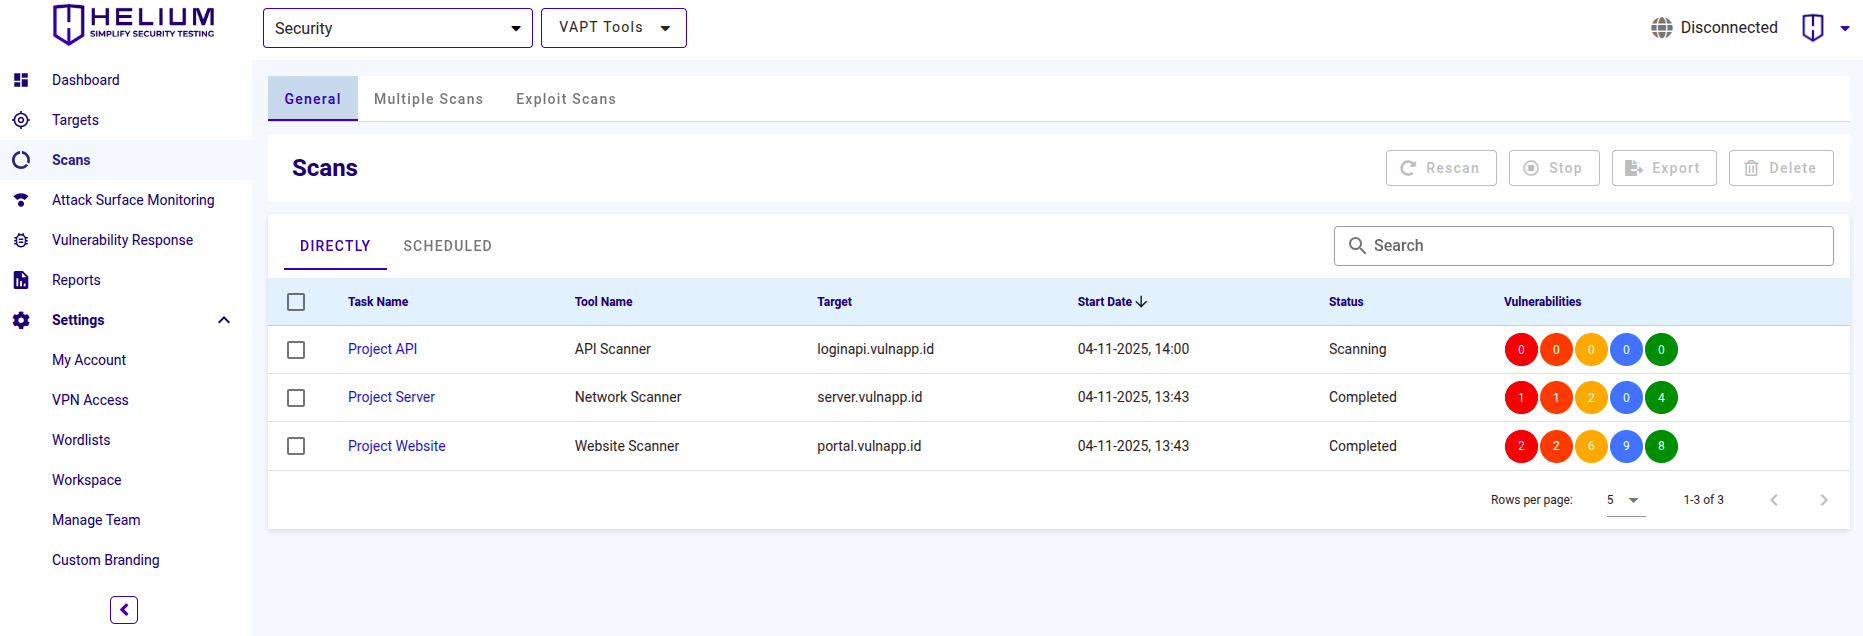1863x636 pixels.
Task: Click the Attack Surface Monitoring icon
Action: pos(21,200)
